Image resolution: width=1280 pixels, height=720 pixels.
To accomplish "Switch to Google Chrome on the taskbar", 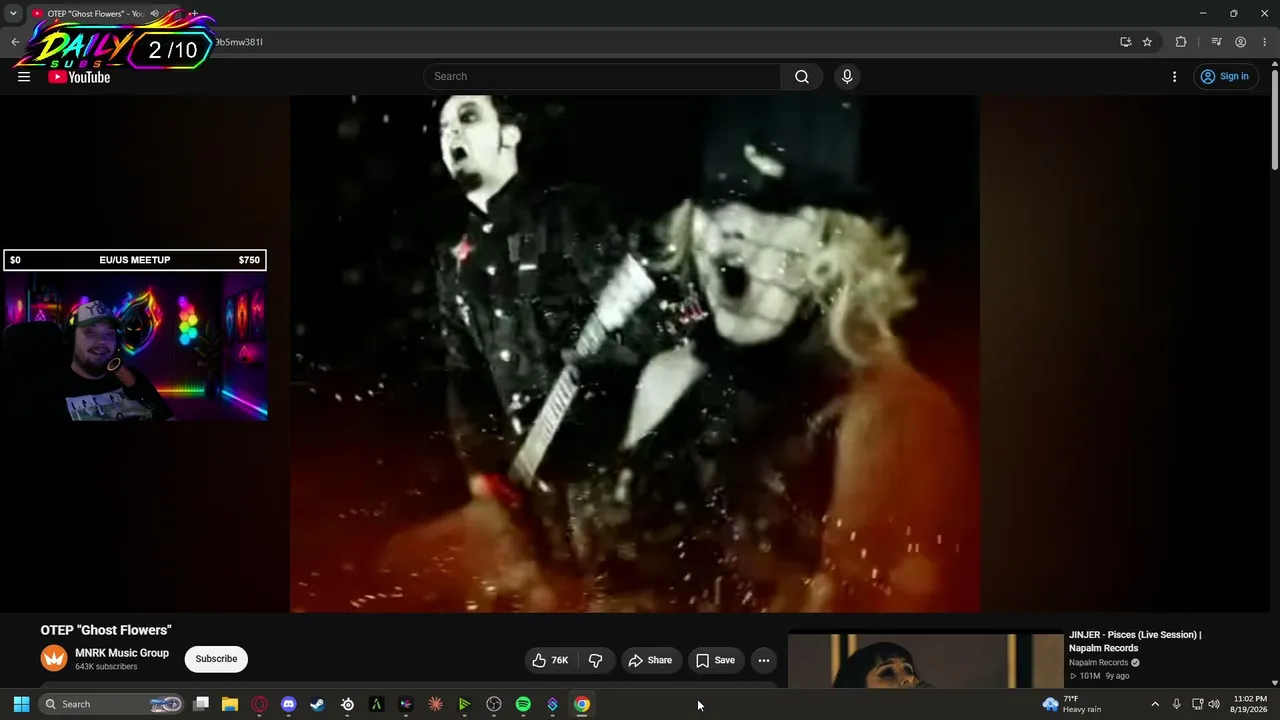I will click(582, 704).
